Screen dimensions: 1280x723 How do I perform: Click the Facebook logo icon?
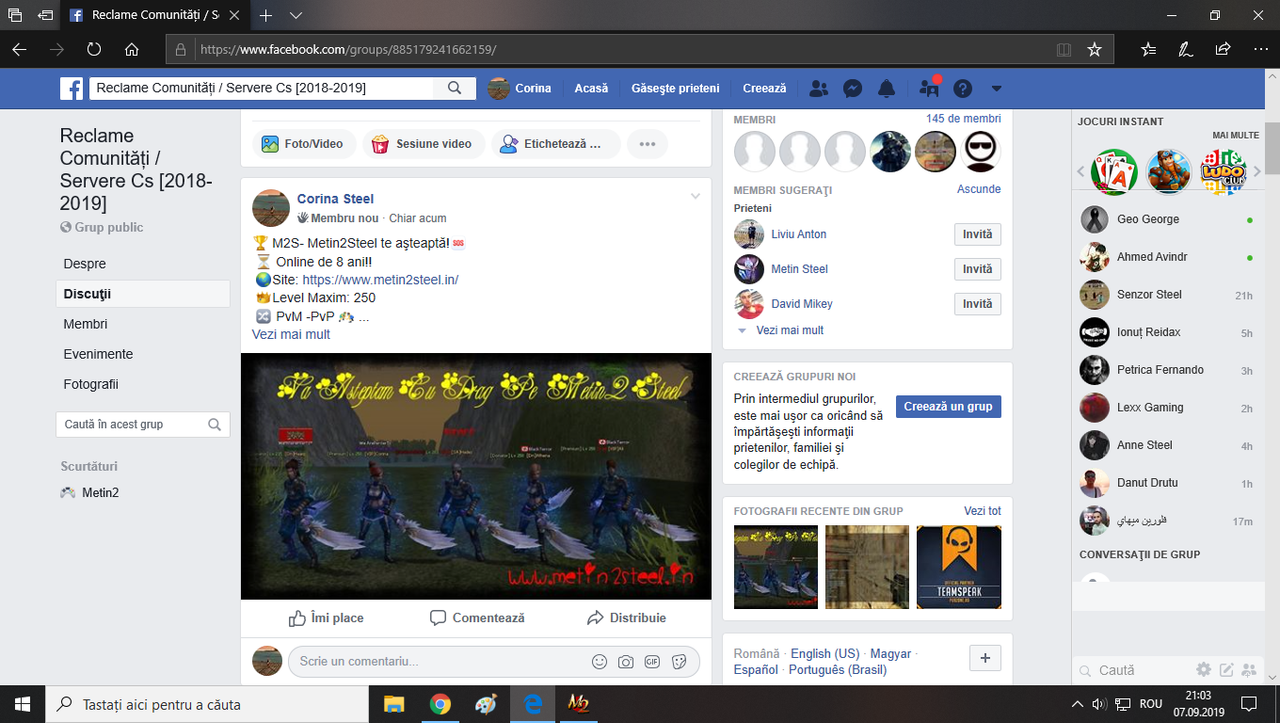point(71,88)
